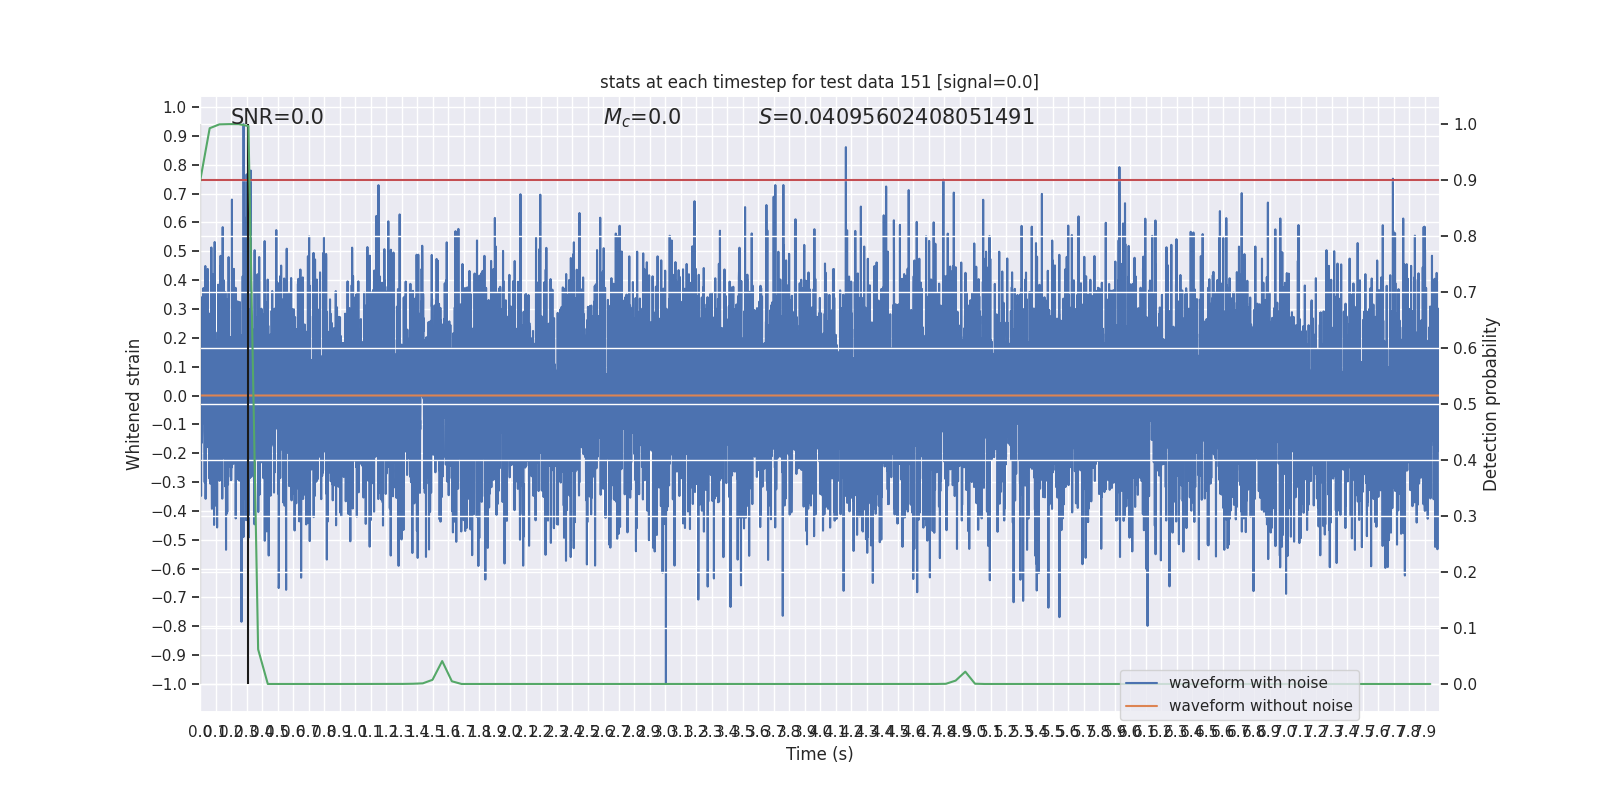Screen dimensions: 1600x800
Task: Click the black vertical marker line
Action: (248, 404)
